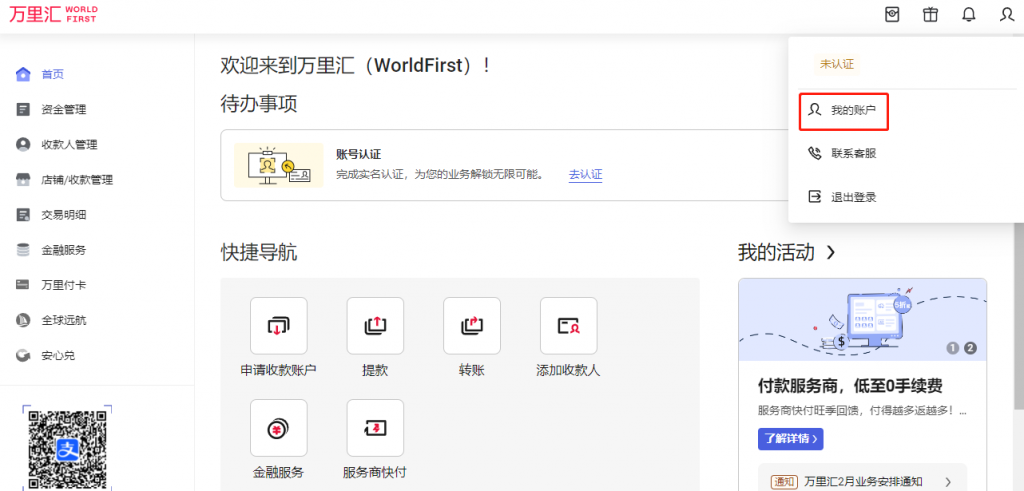Click the logout icon beside 退出登录
Image resolution: width=1024 pixels, height=491 pixels.
click(x=814, y=197)
